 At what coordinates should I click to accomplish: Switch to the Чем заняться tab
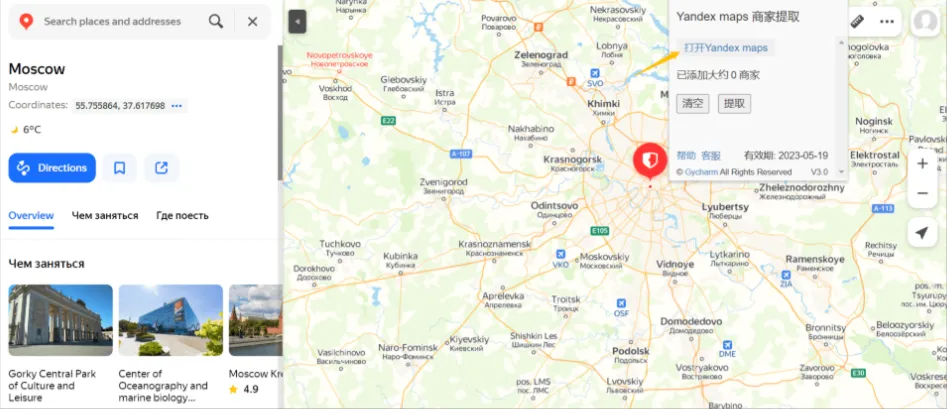105,216
